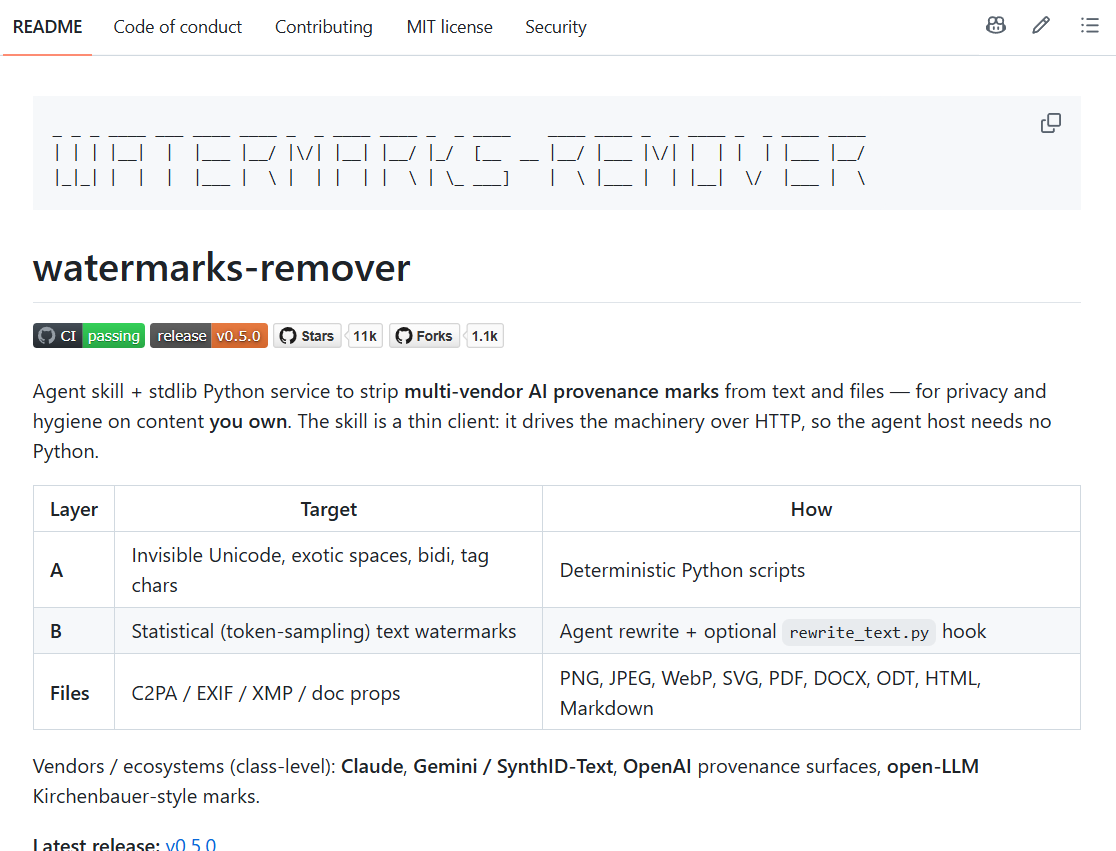Open the README outline list icon
This screenshot has height=851, width=1116.
point(1089,26)
